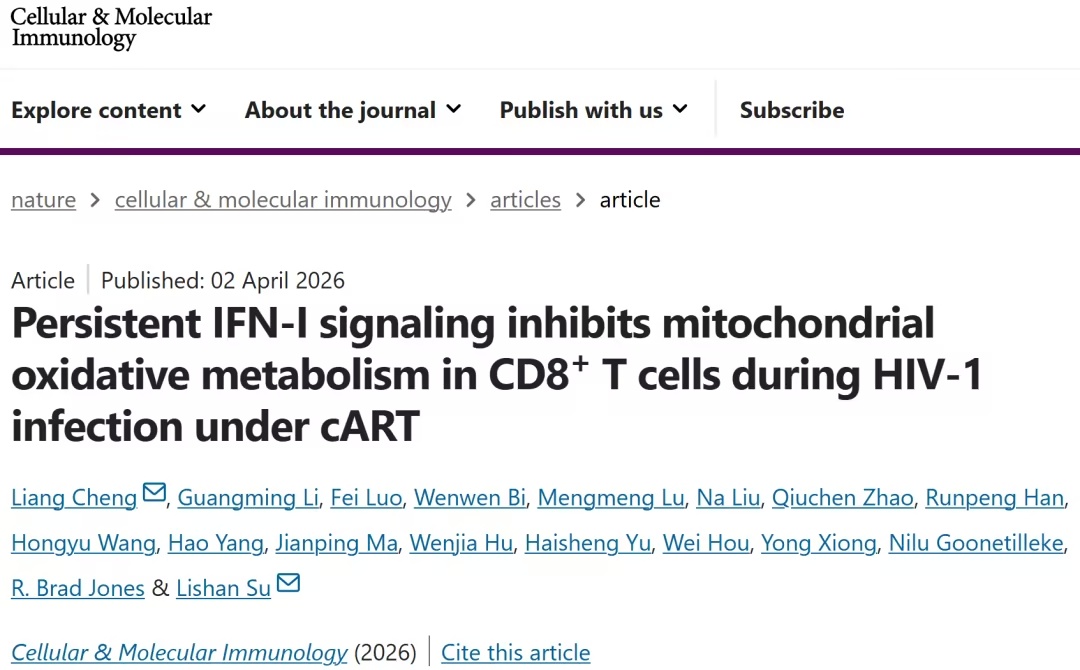Open the Subscribe page
This screenshot has height=670, width=1080.
(x=792, y=110)
